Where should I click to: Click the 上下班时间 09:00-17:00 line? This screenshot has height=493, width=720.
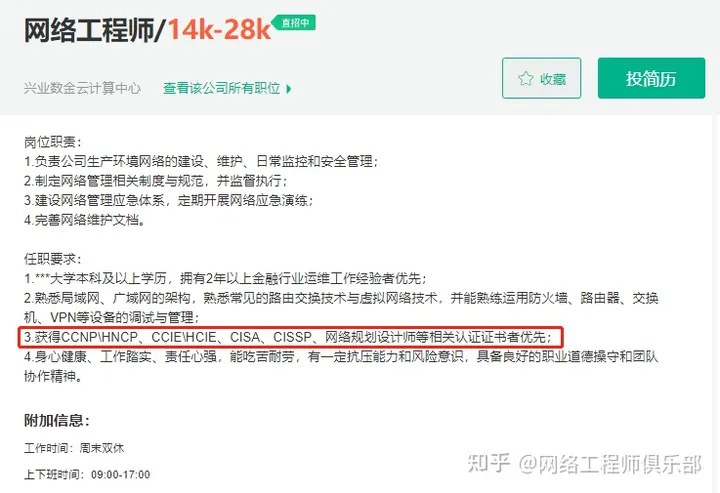point(87,474)
